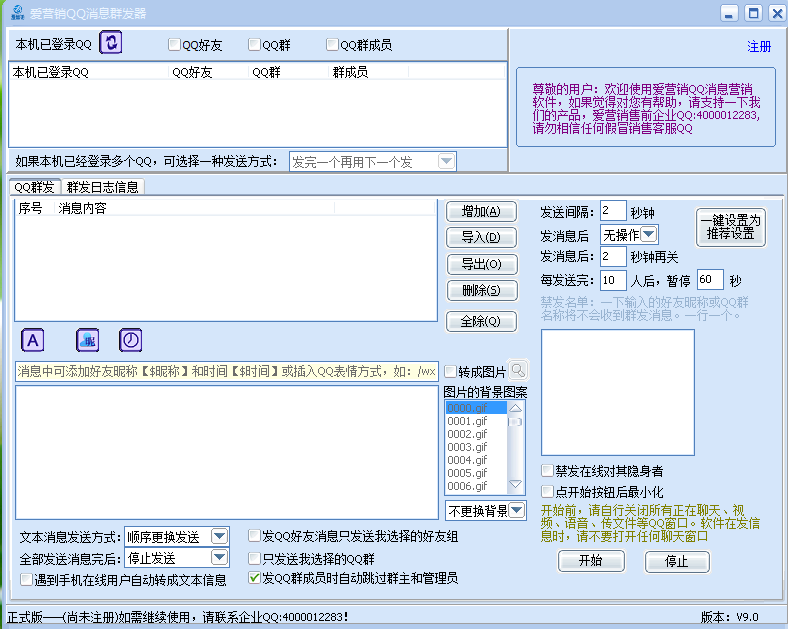Click the 禁发名单 blacklist text area
The width and height of the screenshot is (788, 629).
pyautogui.click(x=618, y=392)
